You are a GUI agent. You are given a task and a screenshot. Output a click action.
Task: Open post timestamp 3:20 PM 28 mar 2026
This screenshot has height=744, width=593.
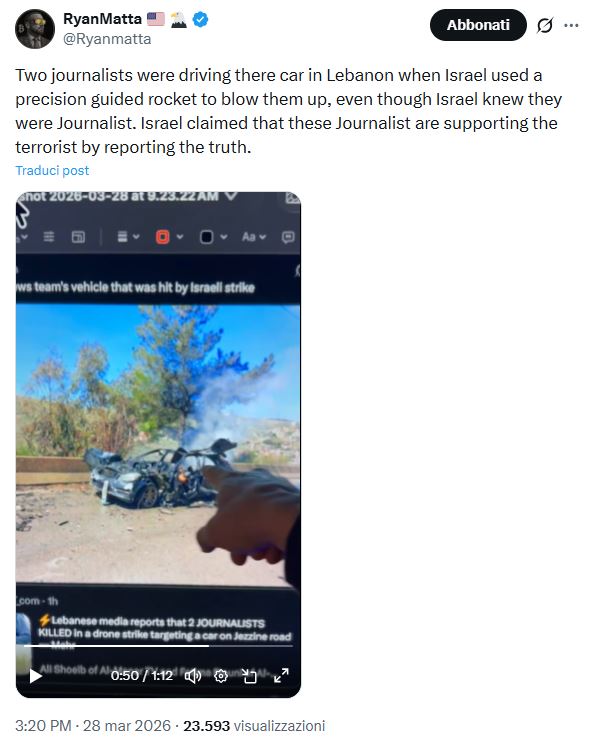coord(93,725)
